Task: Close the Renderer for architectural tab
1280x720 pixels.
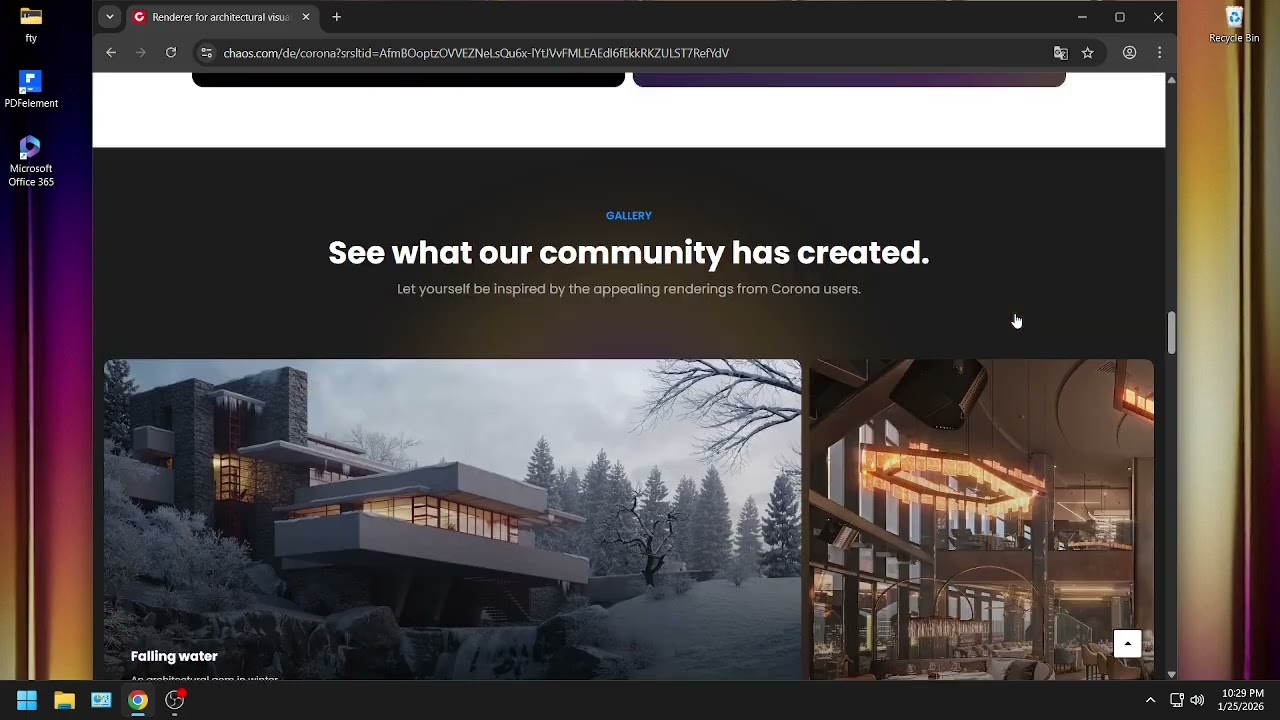Action: (306, 17)
